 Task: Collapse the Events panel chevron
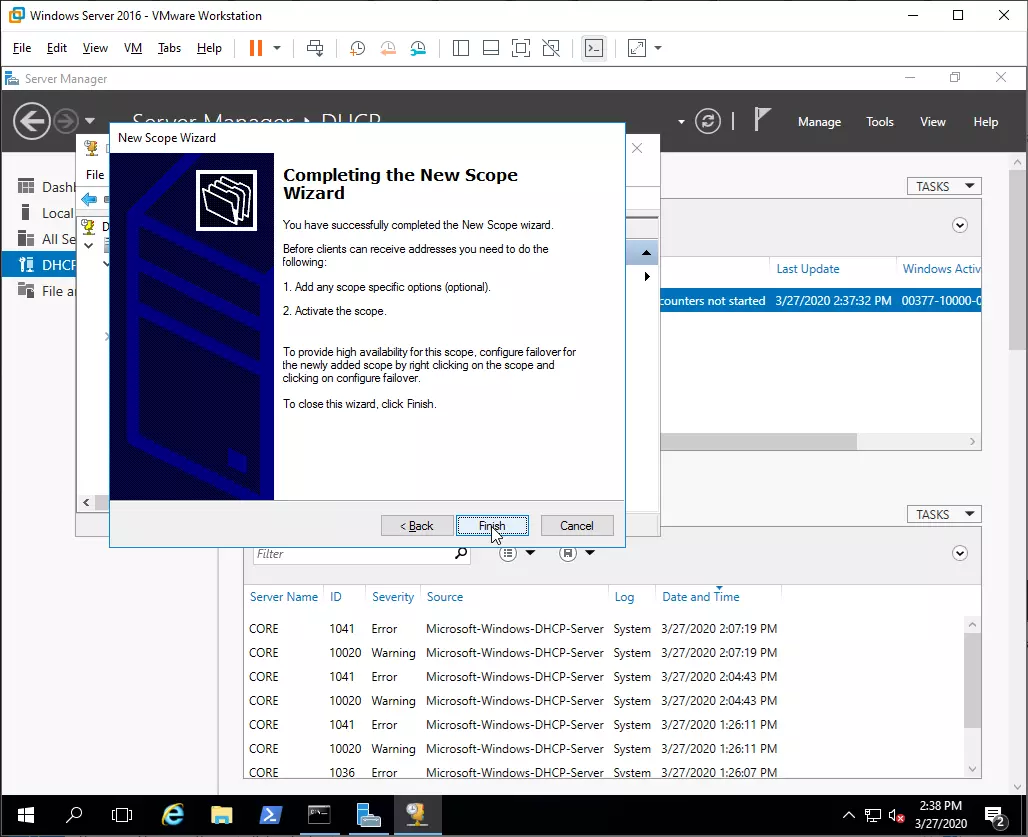click(960, 553)
